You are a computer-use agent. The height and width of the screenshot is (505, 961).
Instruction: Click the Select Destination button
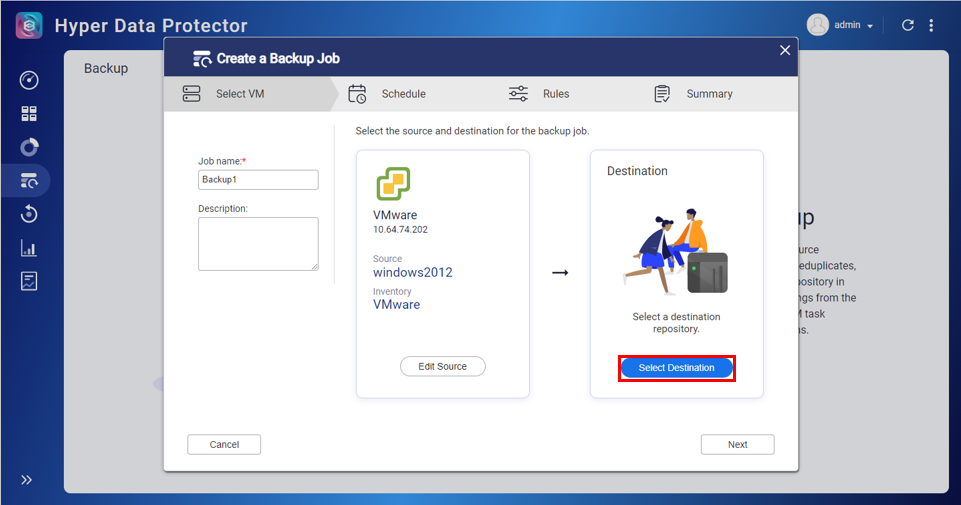tap(676, 368)
